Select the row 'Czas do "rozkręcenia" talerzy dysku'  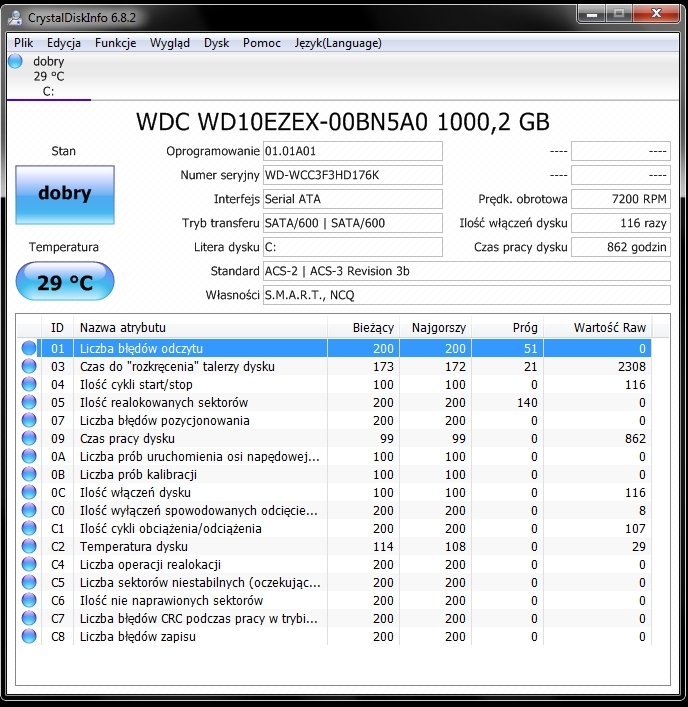334,366
